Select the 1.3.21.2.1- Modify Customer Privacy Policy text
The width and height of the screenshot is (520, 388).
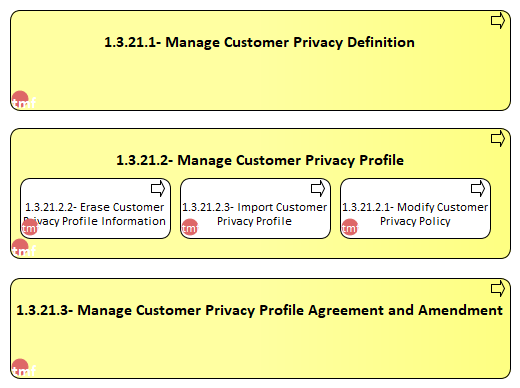pyautogui.click(x=415, y=214)
